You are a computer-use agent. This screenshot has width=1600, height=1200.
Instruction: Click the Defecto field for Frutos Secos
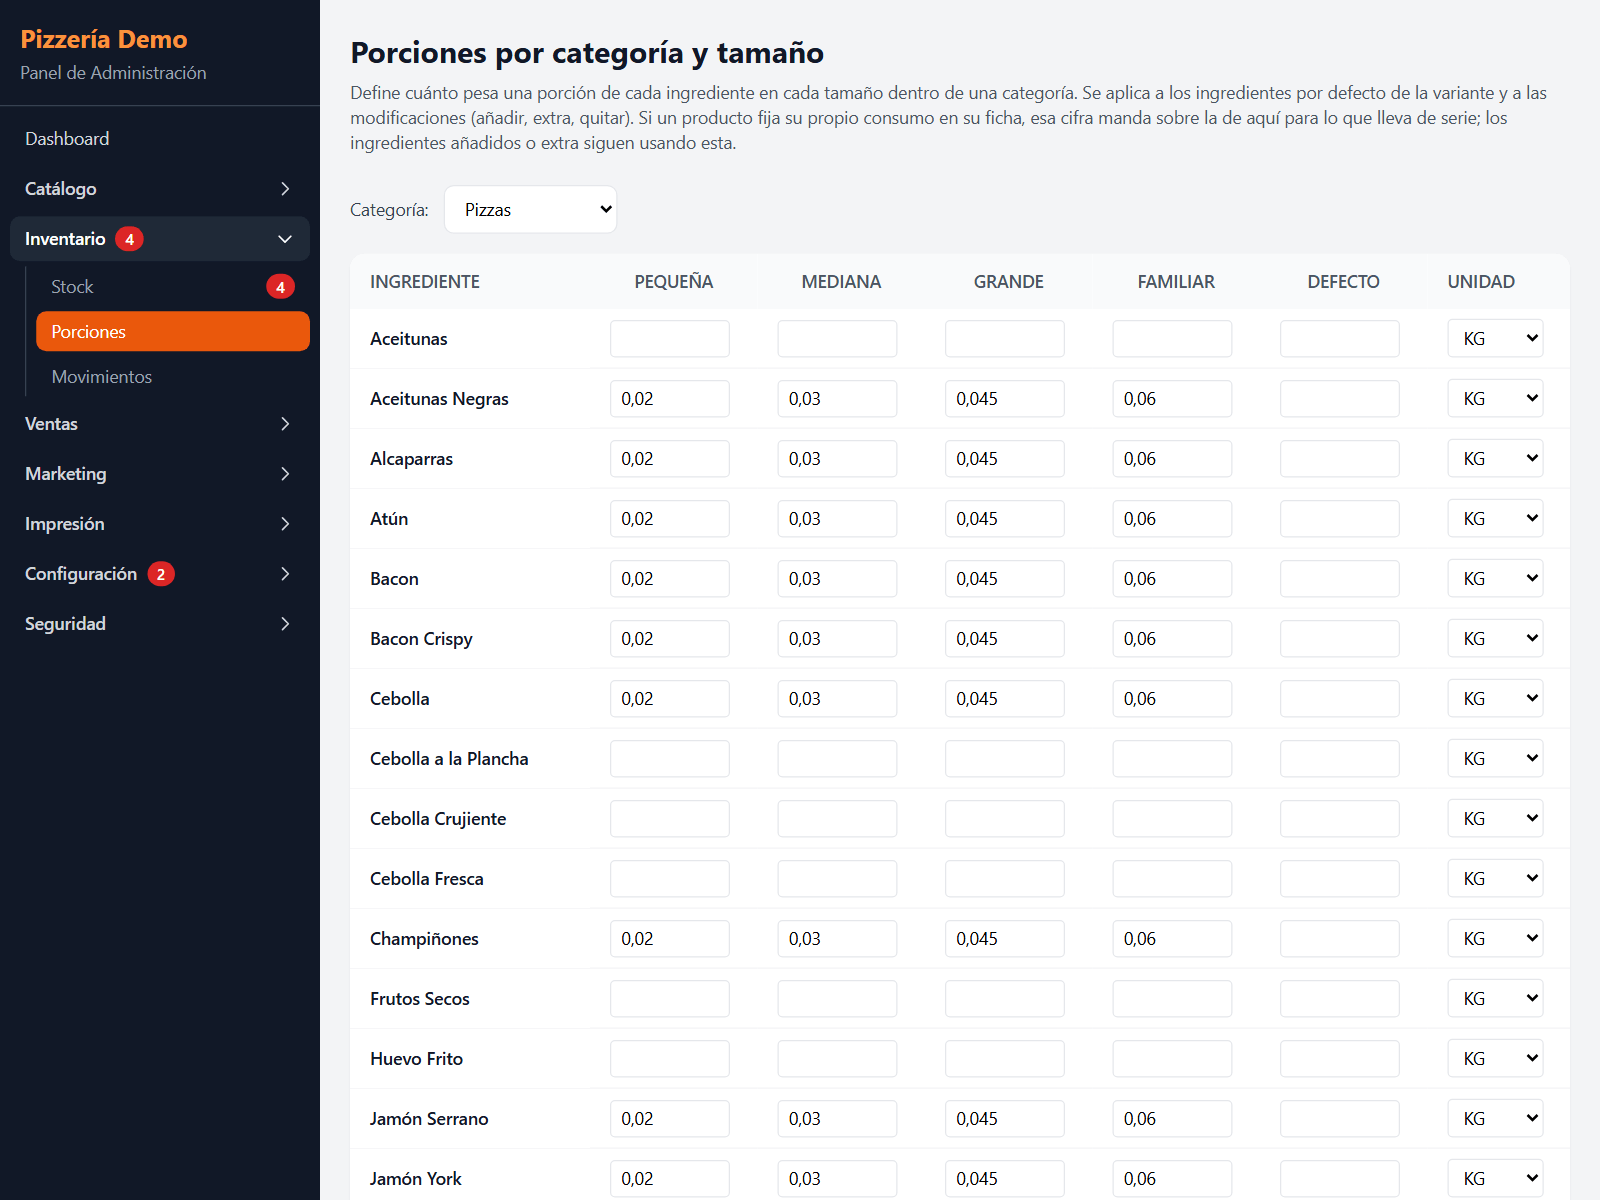[x=1340, y=999]
